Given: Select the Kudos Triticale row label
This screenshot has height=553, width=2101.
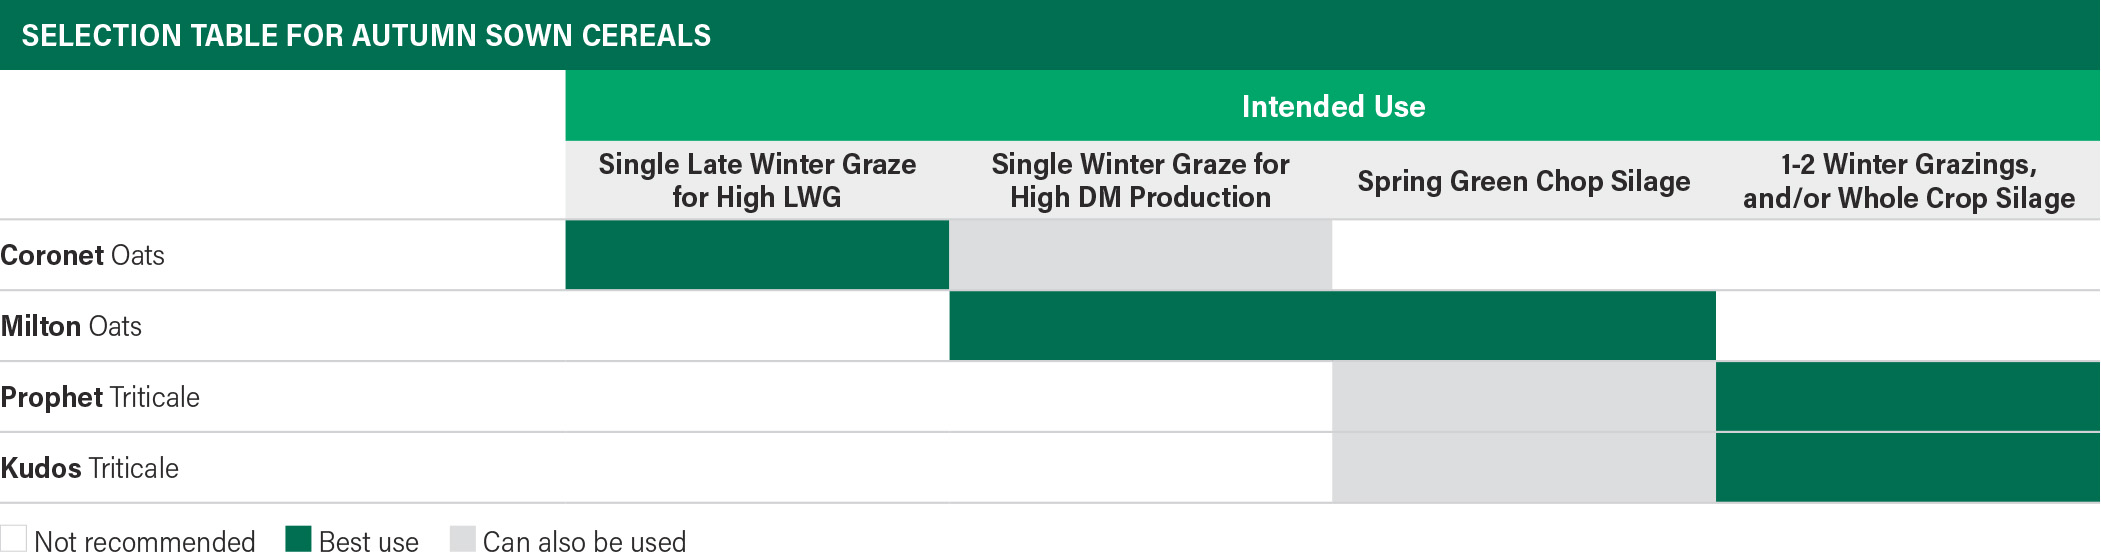Looking at the screenshot, I should [x=90, y=468].
